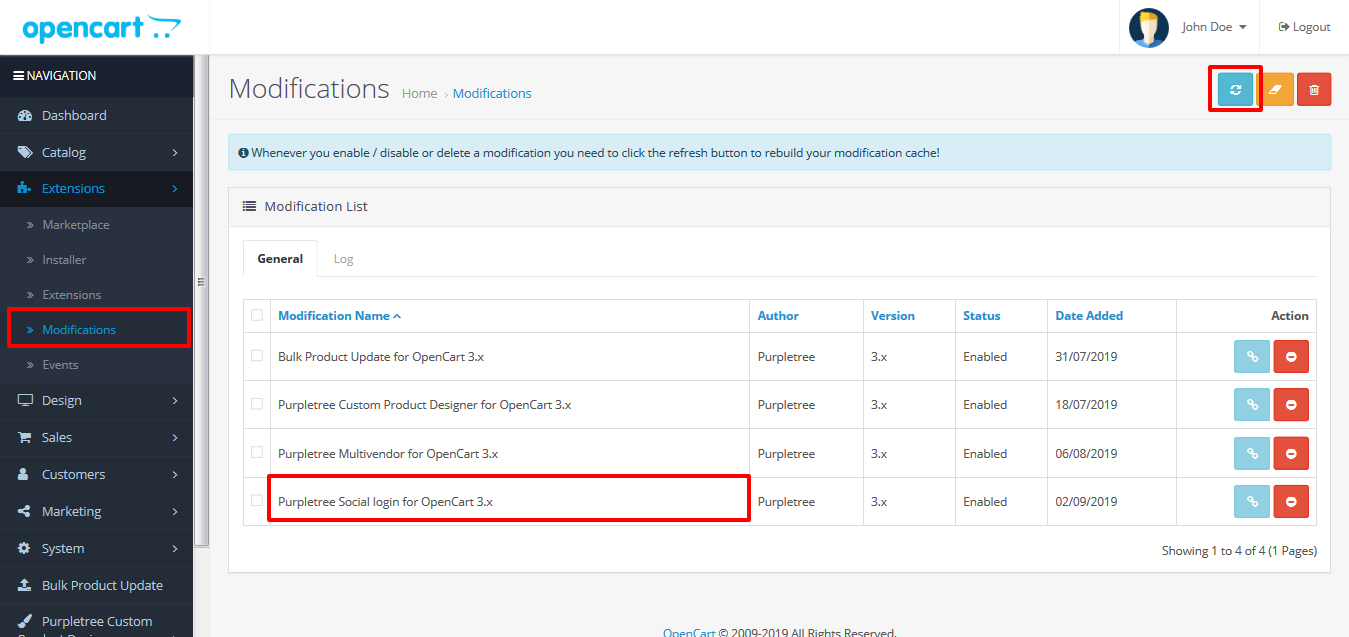
Task: Sort table by Date Added column
Action: (1089, 316)
